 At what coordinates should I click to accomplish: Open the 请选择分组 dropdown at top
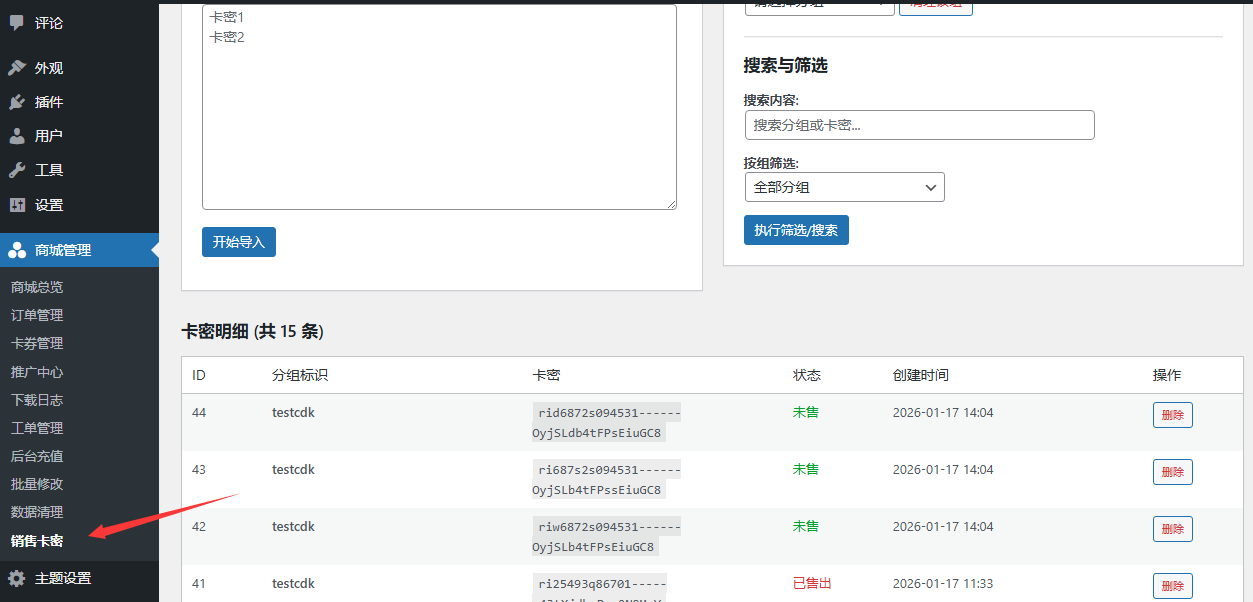(x=819, y=6)
